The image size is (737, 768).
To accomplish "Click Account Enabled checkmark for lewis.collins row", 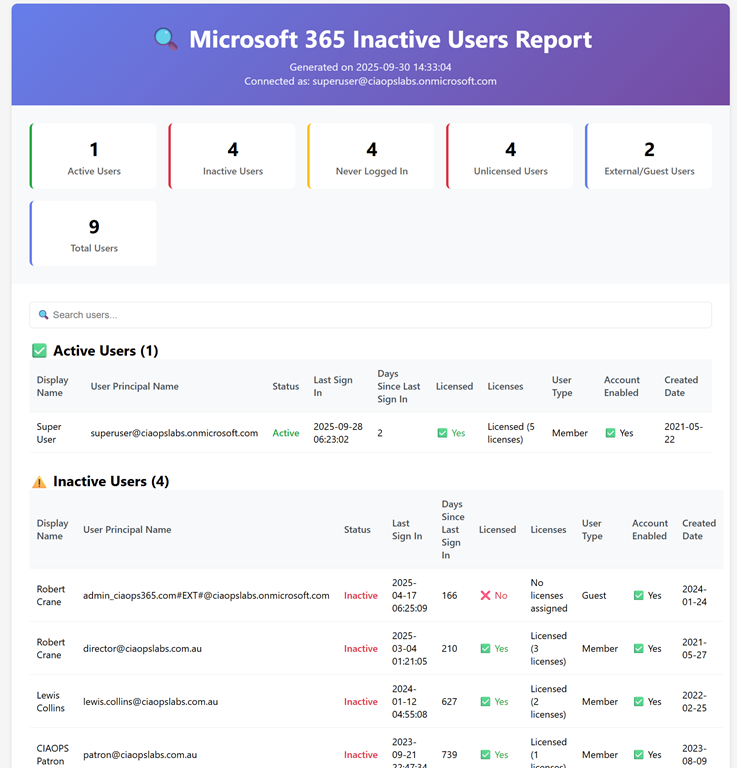I will (639, 702).
